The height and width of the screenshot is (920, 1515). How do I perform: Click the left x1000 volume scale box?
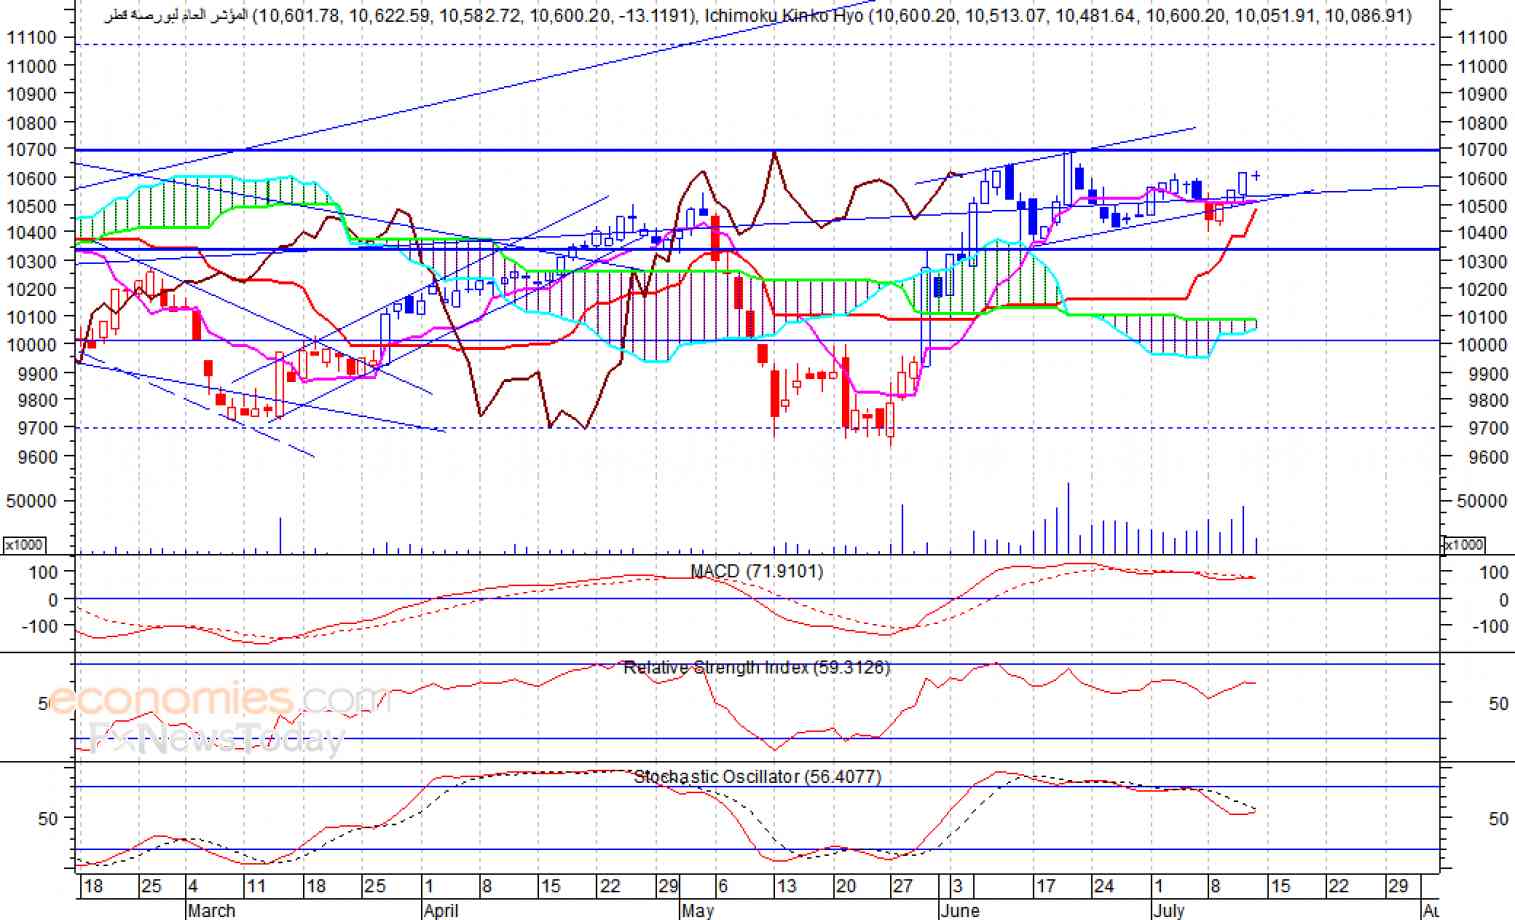pyautogui.click(x=23, y=544)
